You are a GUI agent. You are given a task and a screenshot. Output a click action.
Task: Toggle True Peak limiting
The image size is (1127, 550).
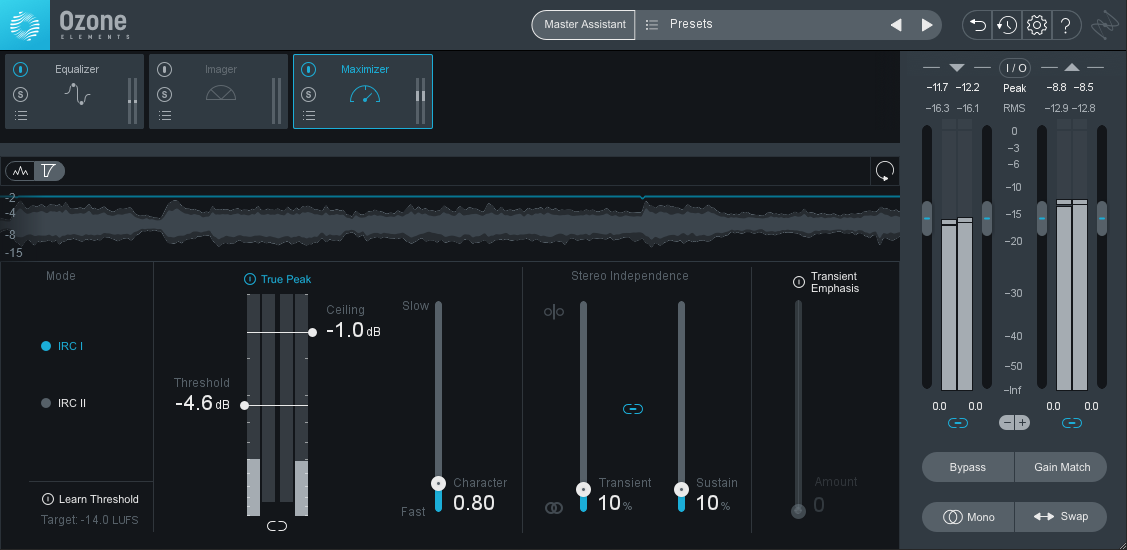[278, 279]
